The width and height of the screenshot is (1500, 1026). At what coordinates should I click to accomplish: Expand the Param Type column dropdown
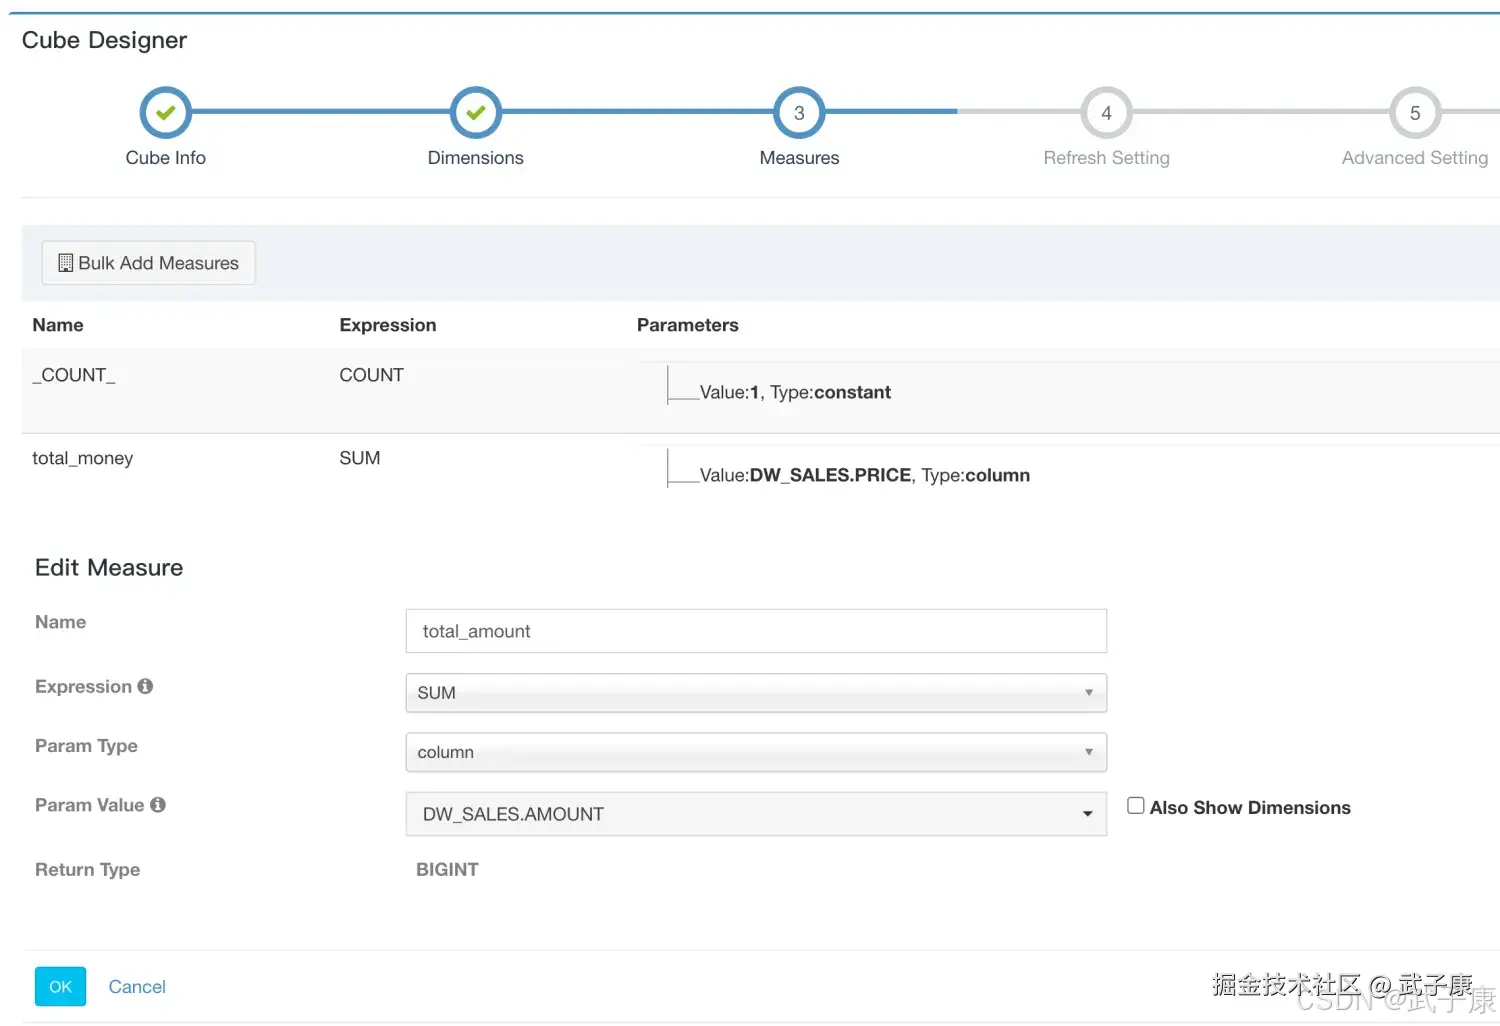click(755, 752)
